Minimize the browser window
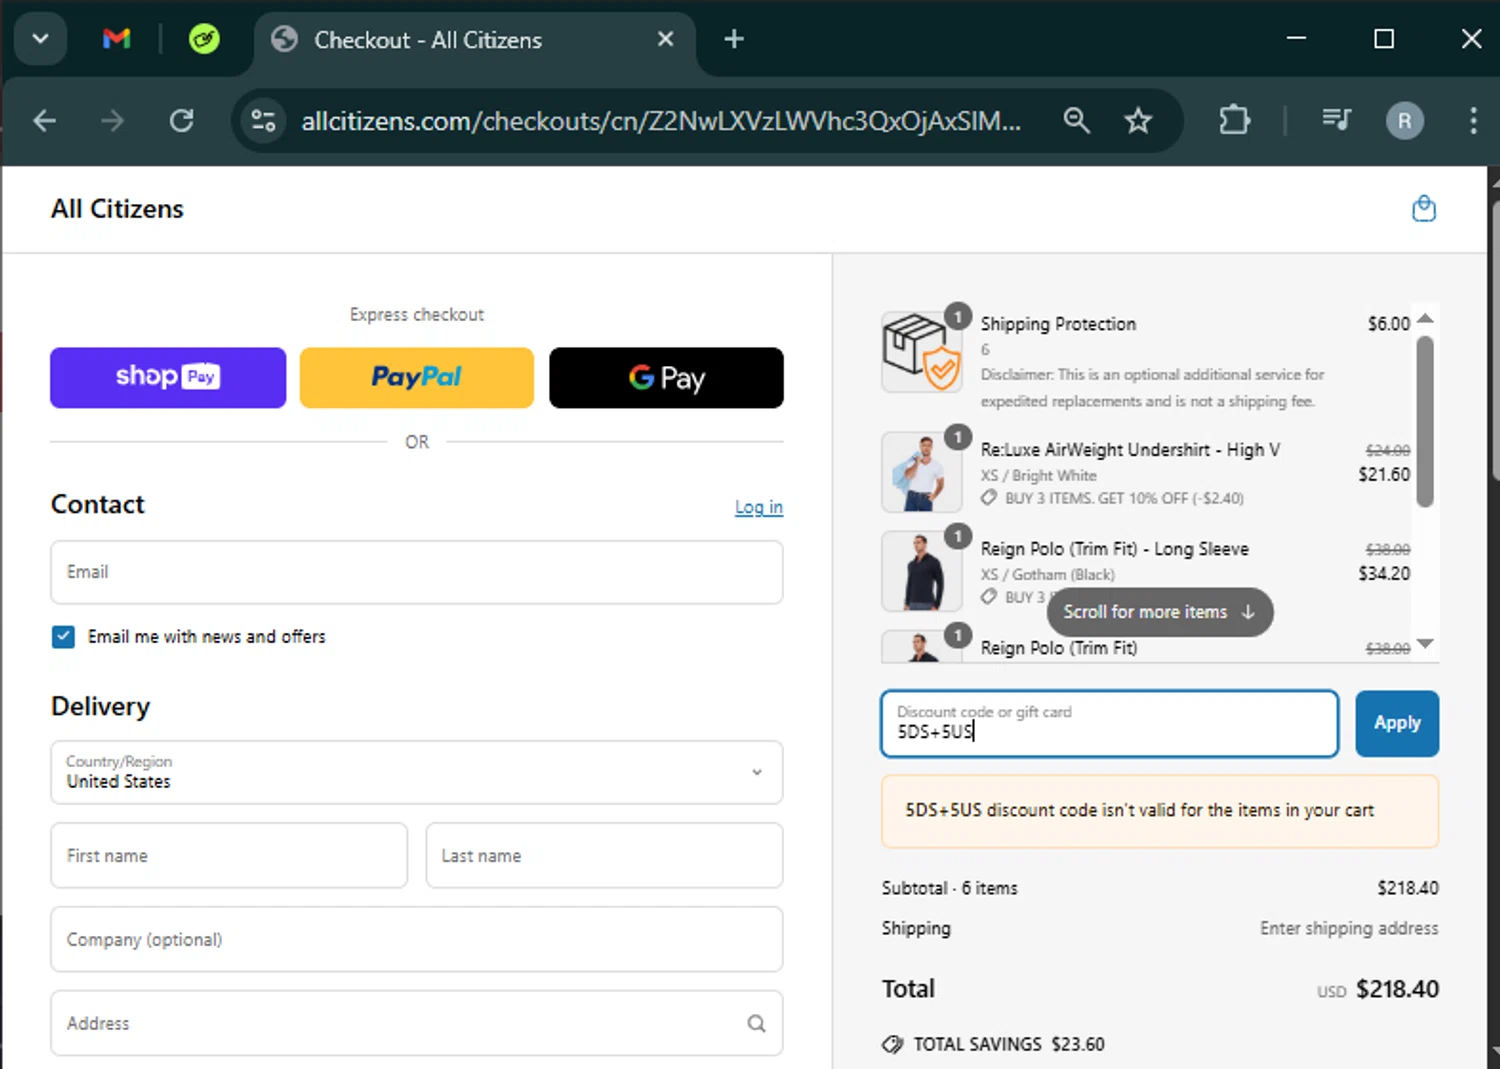1500x1069 pixels. [1296, 39]
